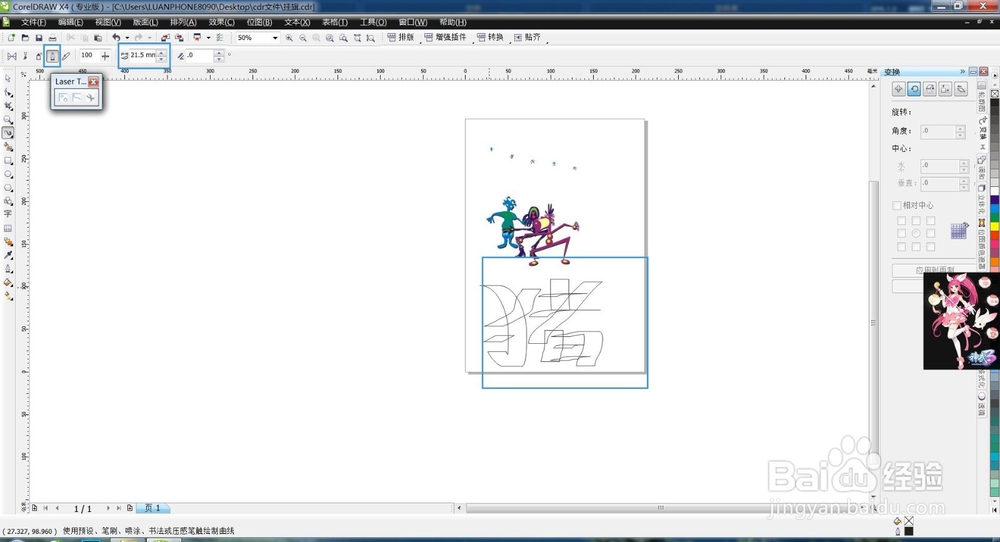Open the zoom level 50% dropdown
This screenshot has height=542, width=1000.
point(275,38)
